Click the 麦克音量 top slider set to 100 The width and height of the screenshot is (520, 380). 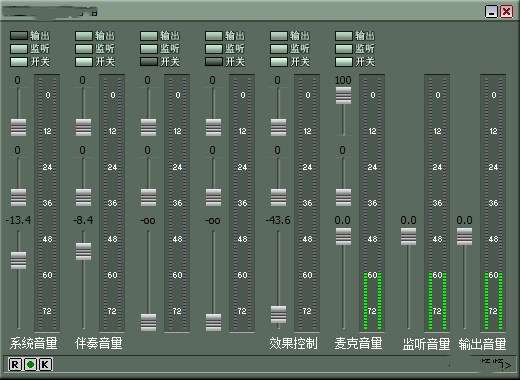pos(343,96)
